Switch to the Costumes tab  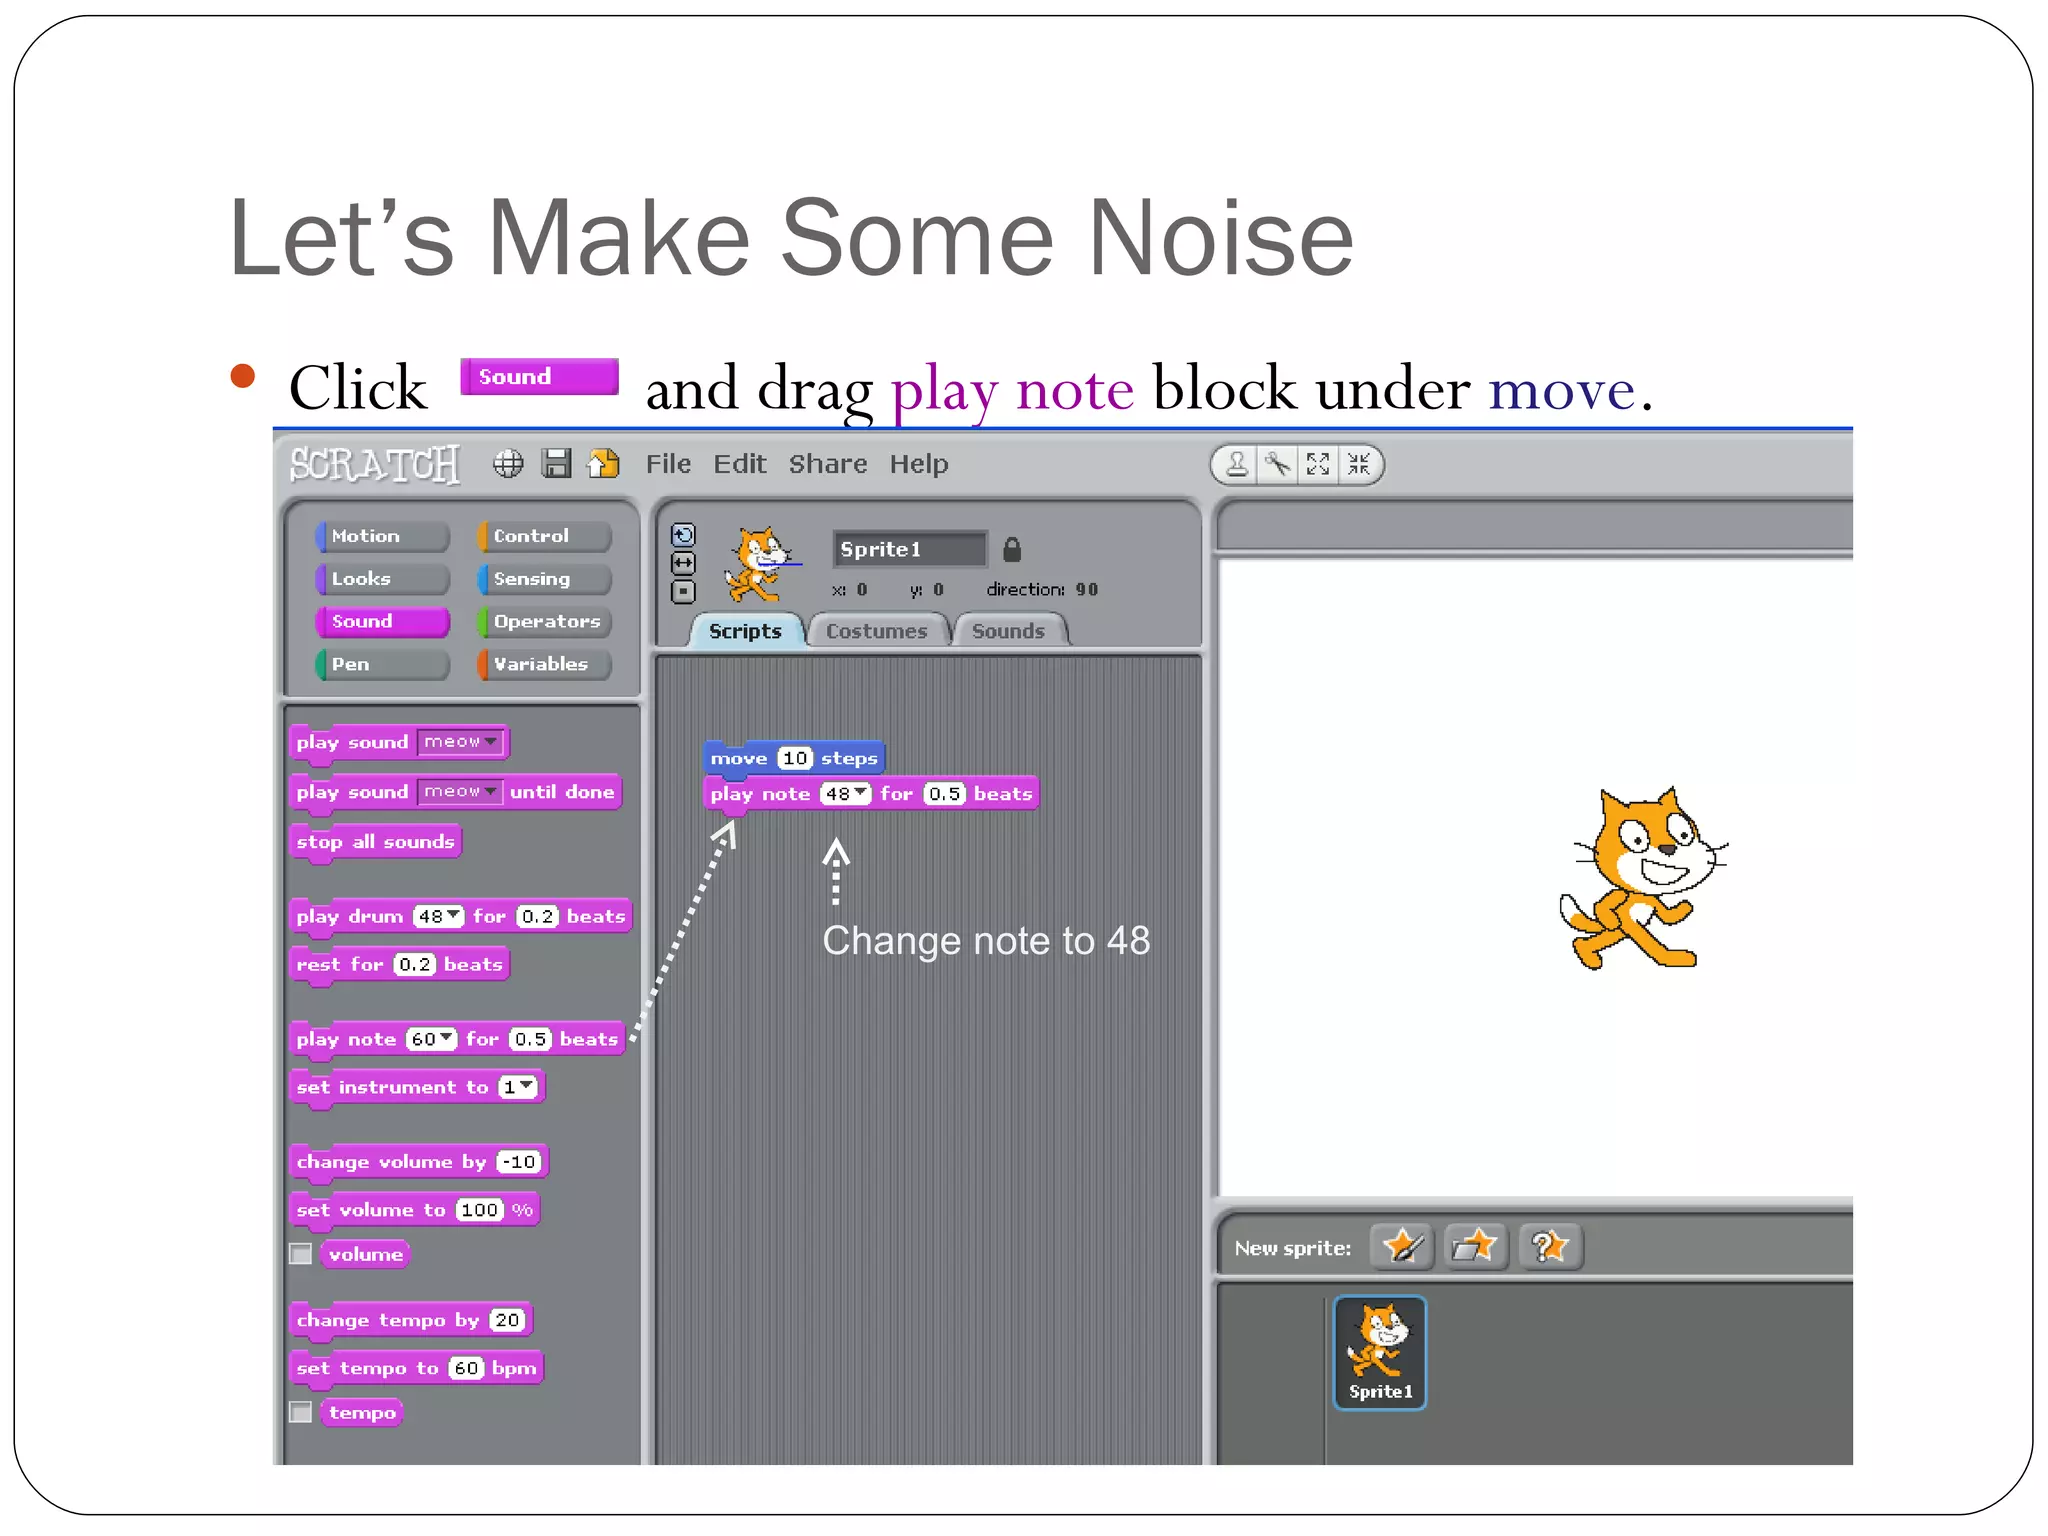[876, 631]
